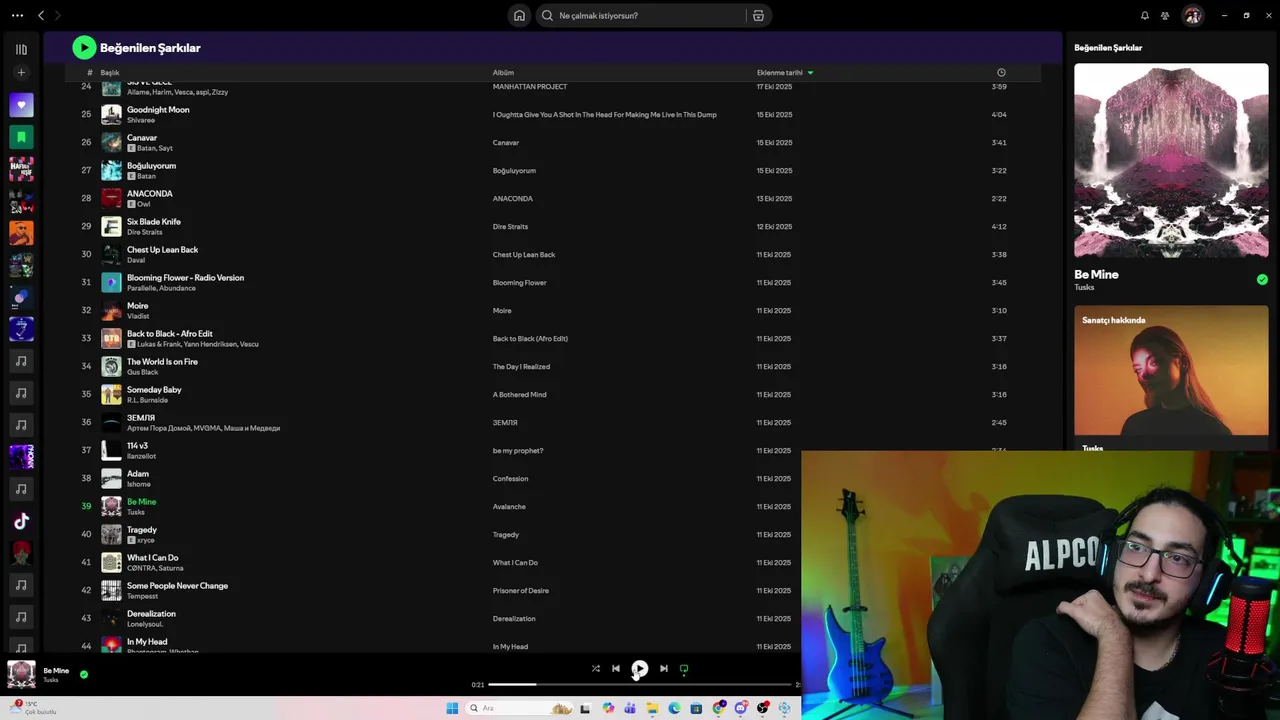The width and height of the screenshot is (1280, 720).
Task: Open artist link Shivaree
Action: [x=141, y=120]
